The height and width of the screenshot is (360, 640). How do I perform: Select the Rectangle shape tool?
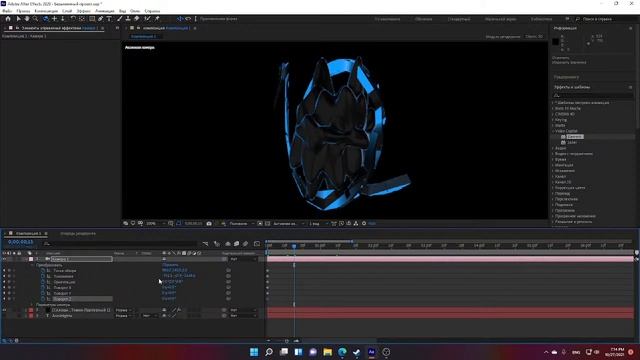[92, 19]
